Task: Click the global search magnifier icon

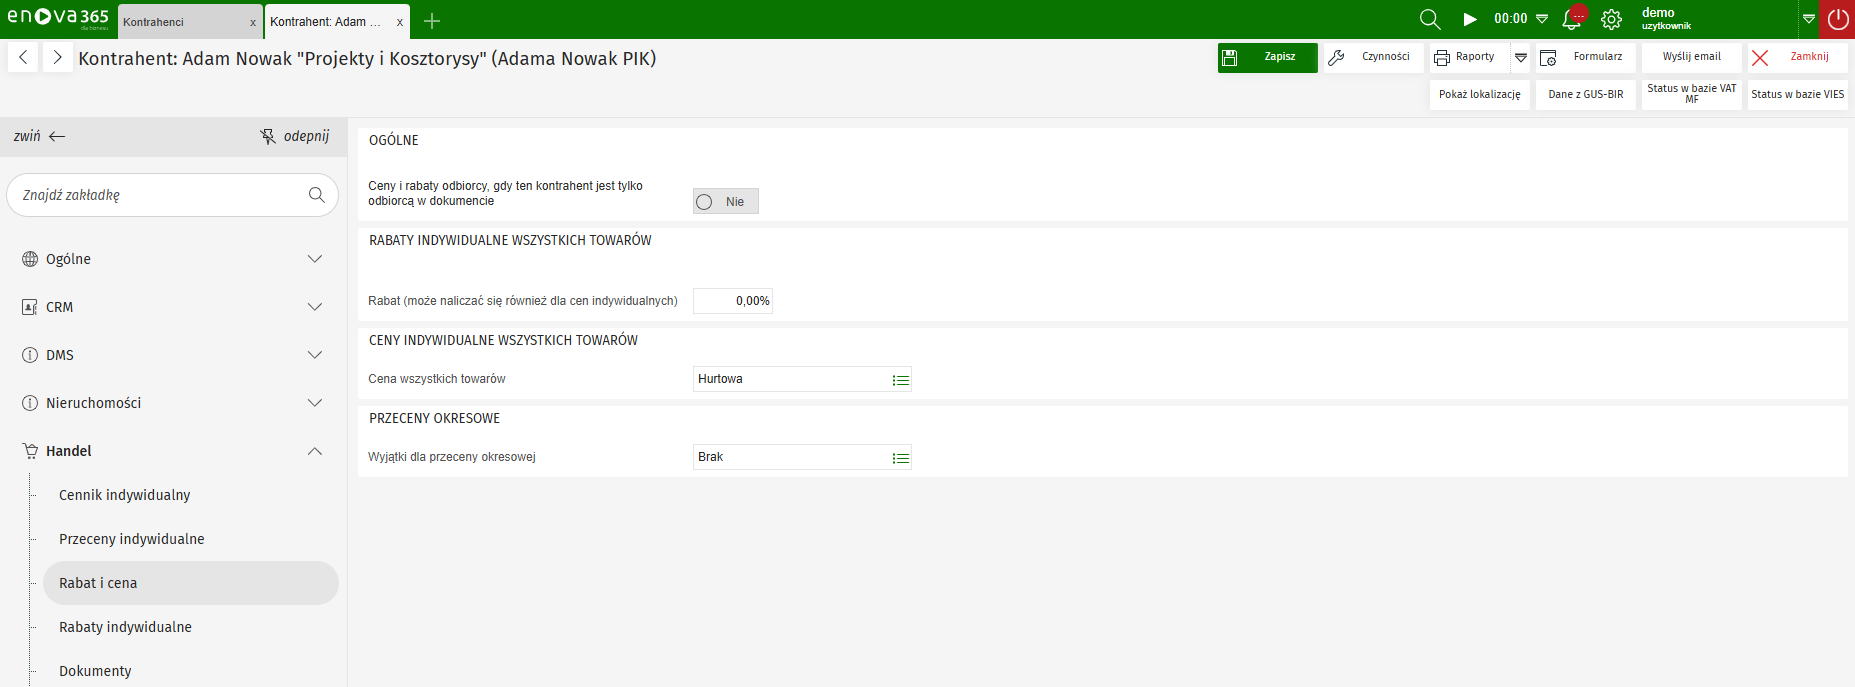Action: pos(1430,19)
